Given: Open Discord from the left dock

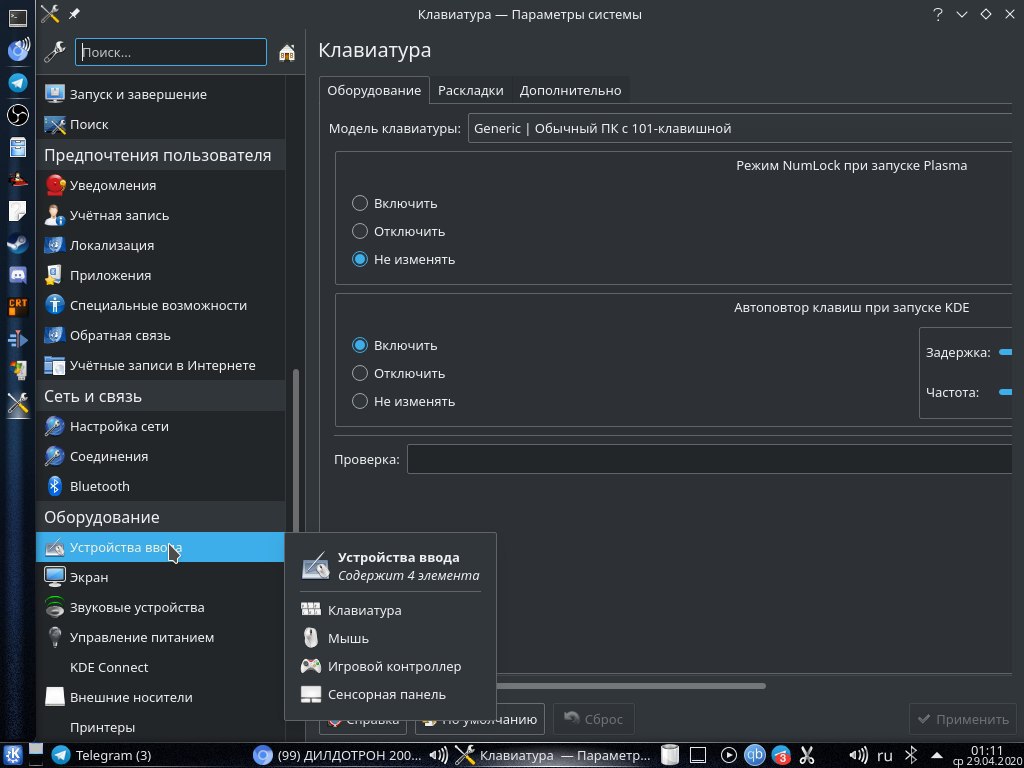Looking at the screenshot, I should (18, 275).
